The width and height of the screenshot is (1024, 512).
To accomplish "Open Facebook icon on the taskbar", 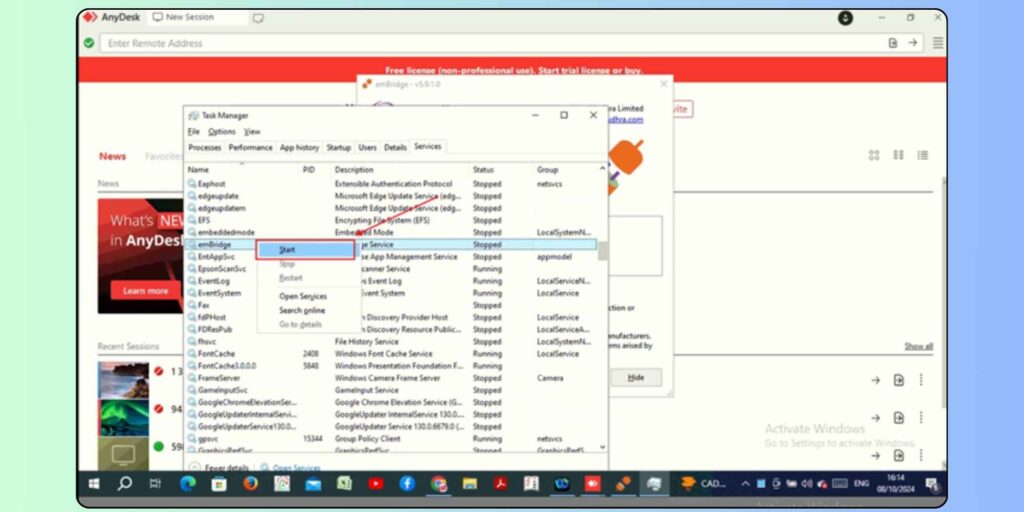I will 406,484.
